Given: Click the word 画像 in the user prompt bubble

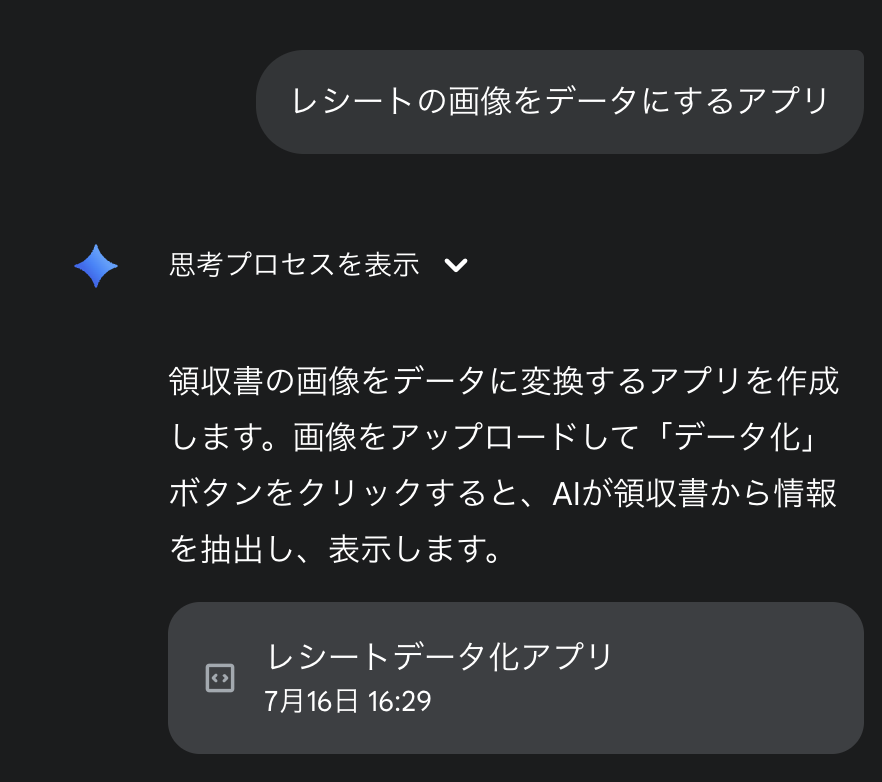Looking at the screenshot, I should tap(480, 102).
